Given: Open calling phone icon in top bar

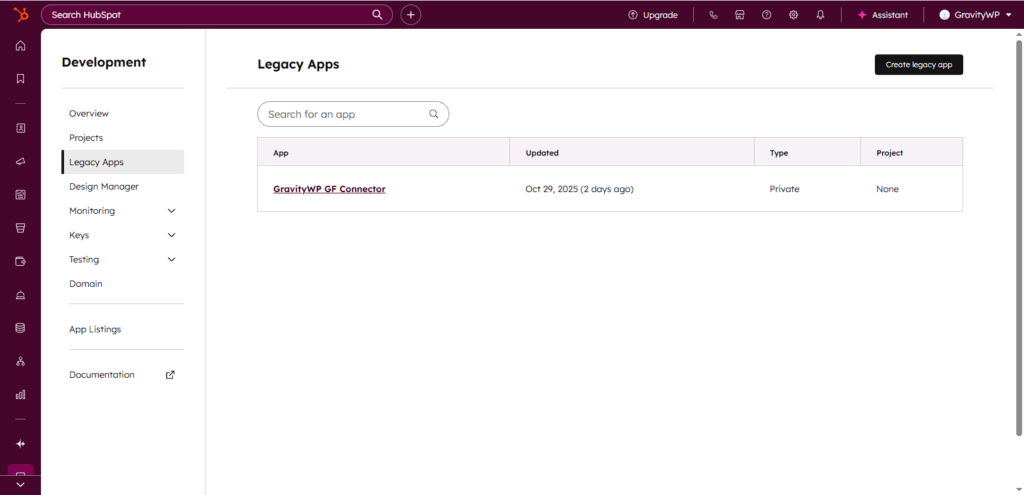Looking at the screenshot, I should point(713,15).
